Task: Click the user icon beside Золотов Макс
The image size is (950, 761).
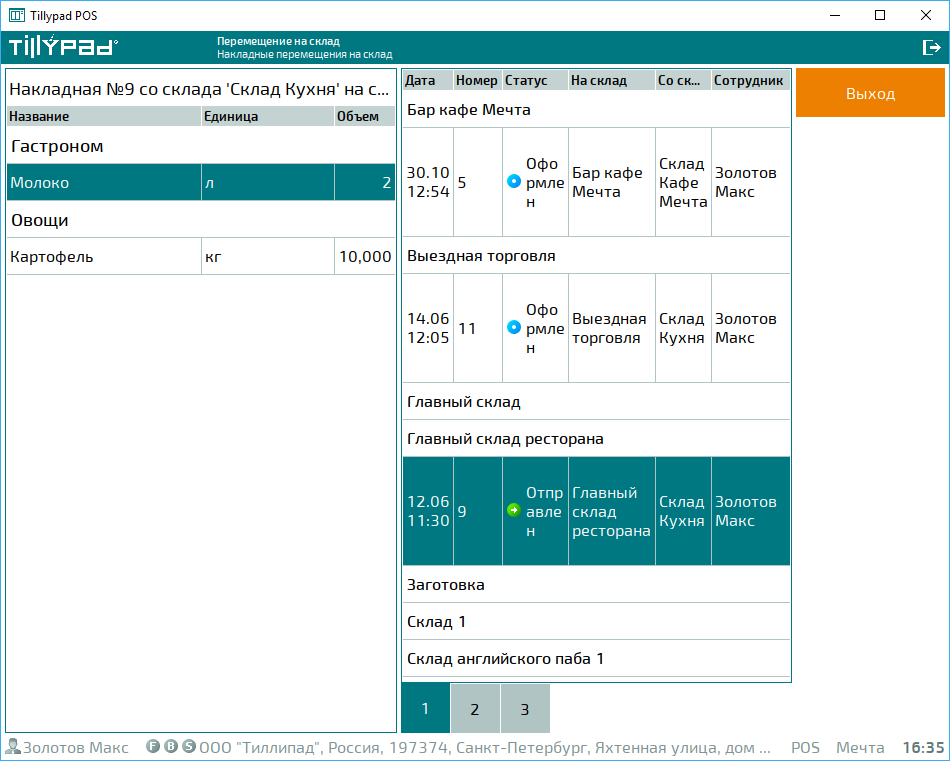Action: click(13, 747)
